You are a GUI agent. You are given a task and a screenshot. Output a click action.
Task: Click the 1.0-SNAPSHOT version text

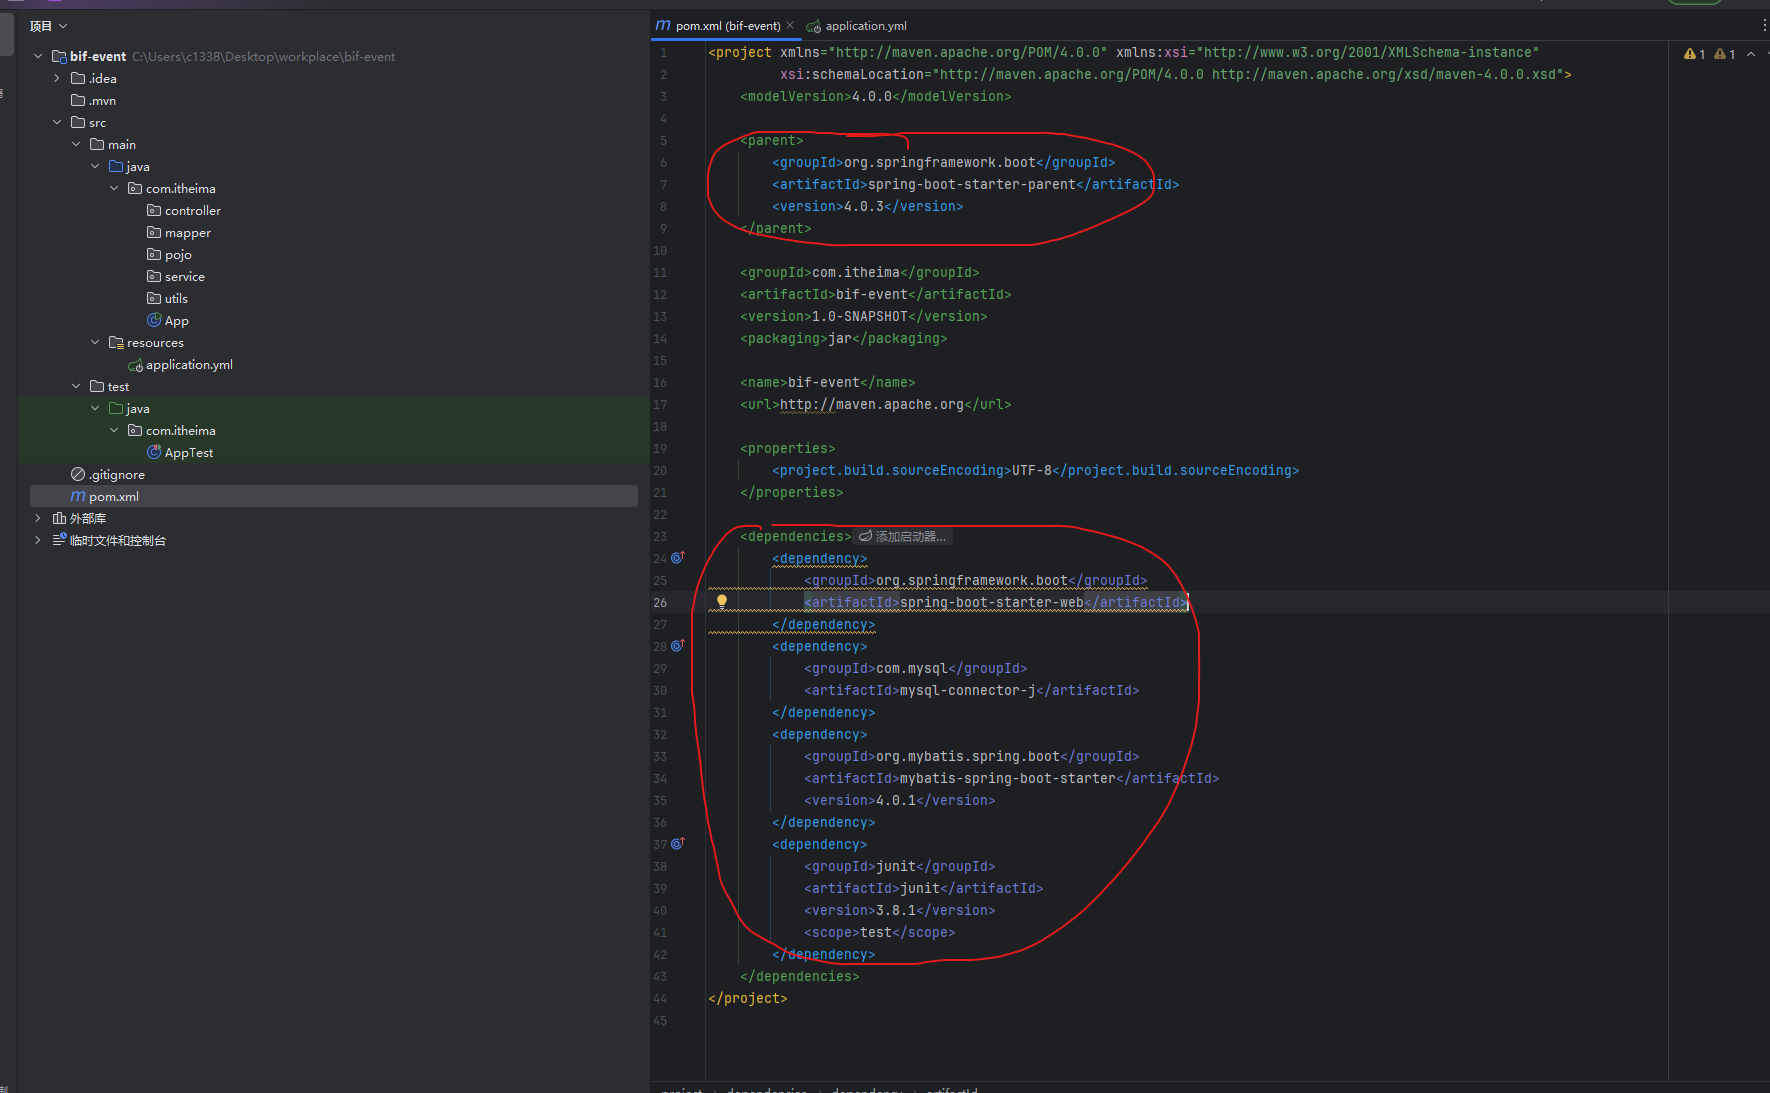point(860,317)
